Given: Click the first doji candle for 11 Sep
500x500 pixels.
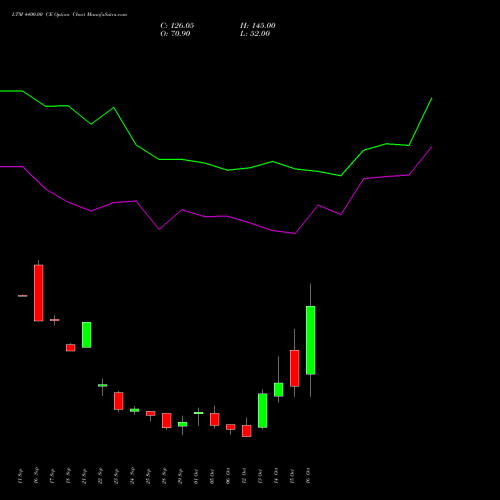Looking at the screenshot, I should click(23, 296).
